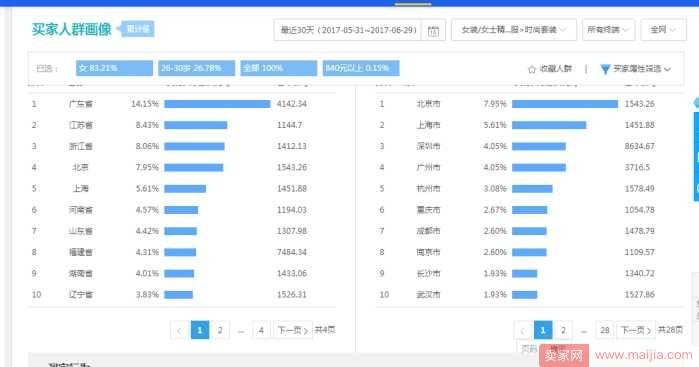Click the tag badge beside 买家人群画像 title
This screenshot has width=699, height=367.
click(136, 29)
